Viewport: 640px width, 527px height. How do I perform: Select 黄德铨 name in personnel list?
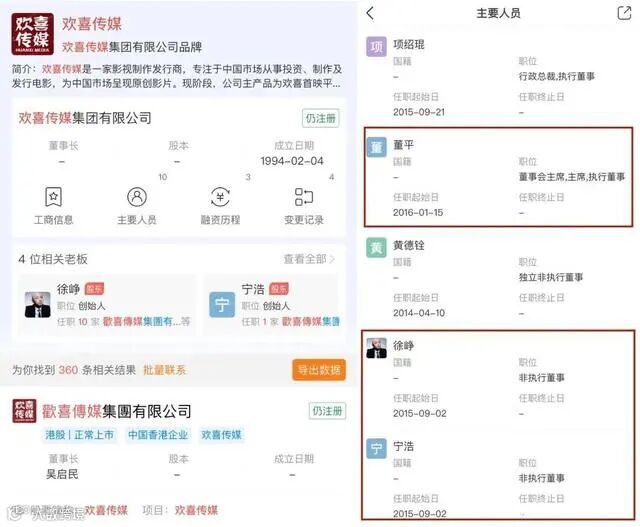(409, 245)
